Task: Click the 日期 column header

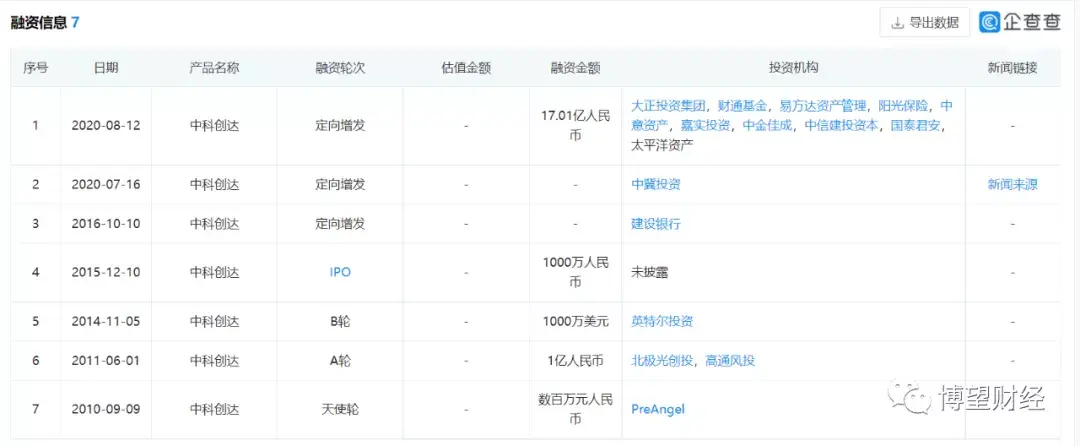Action: tap(106, 68)
